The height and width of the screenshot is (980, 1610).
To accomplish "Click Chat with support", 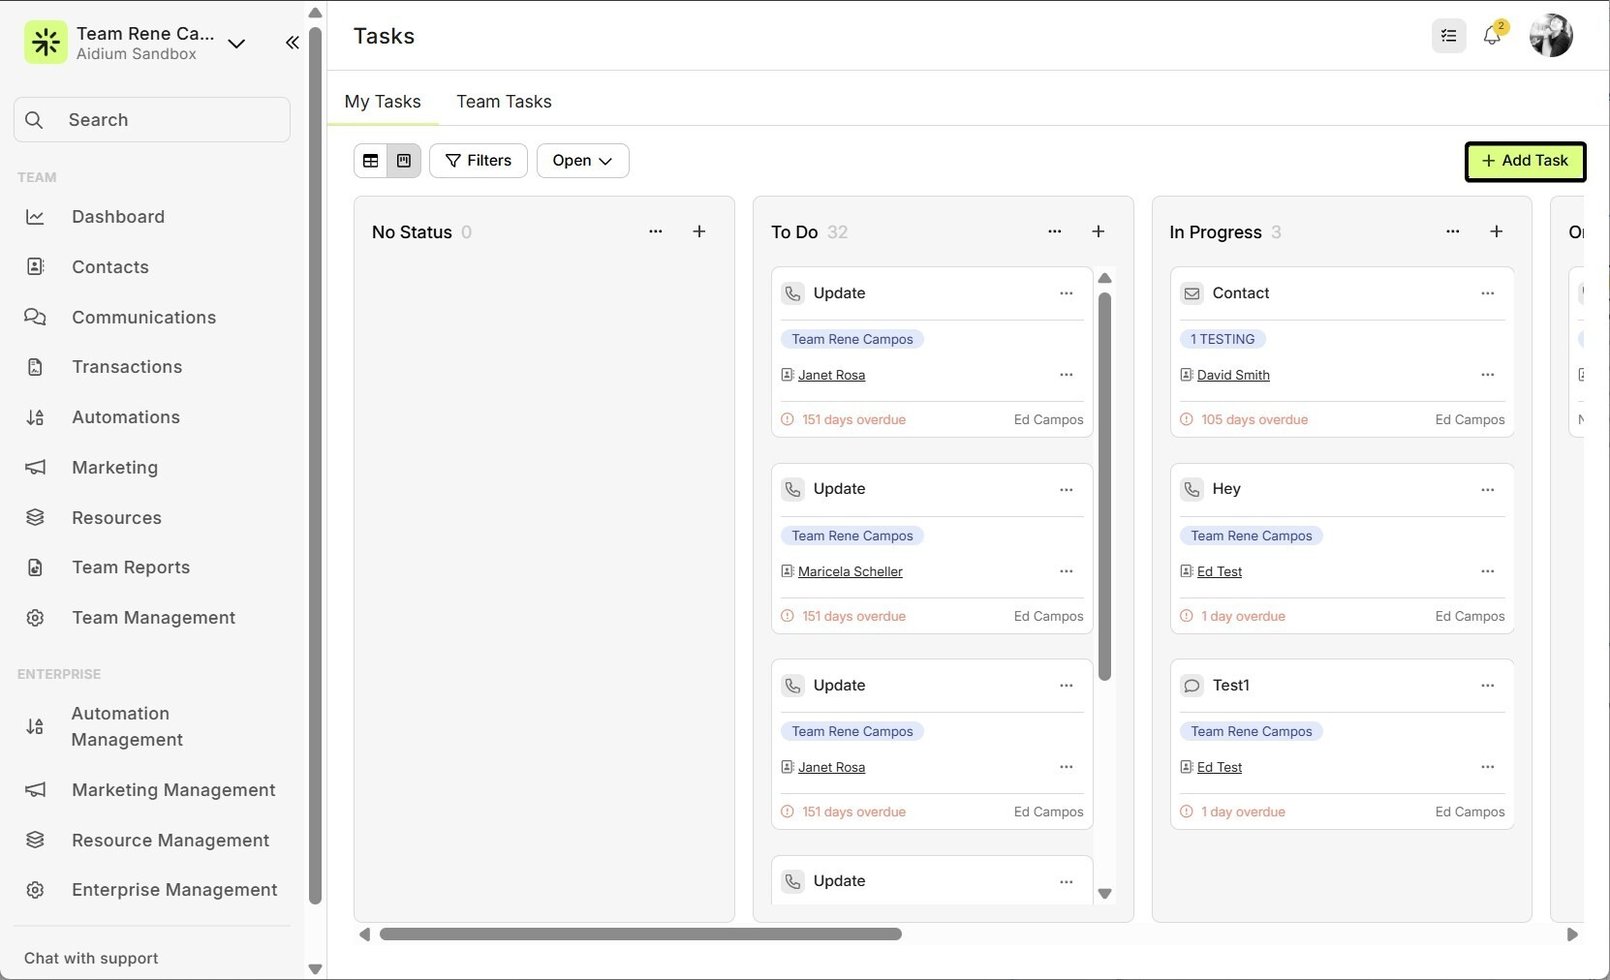I will 91,958.
